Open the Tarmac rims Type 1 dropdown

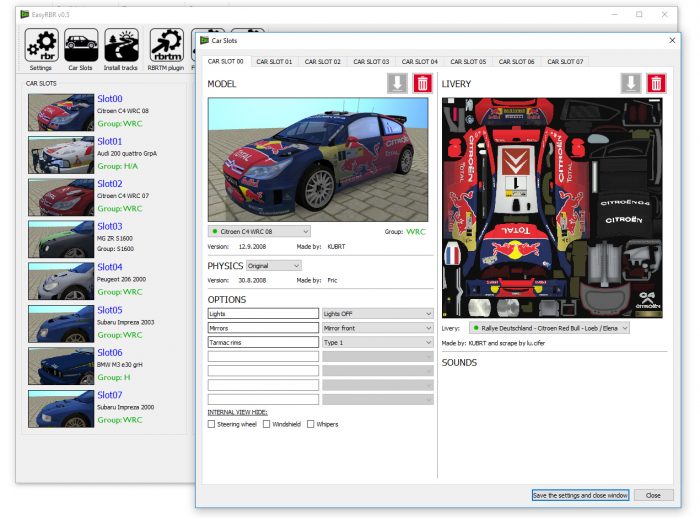click(378, 343)
